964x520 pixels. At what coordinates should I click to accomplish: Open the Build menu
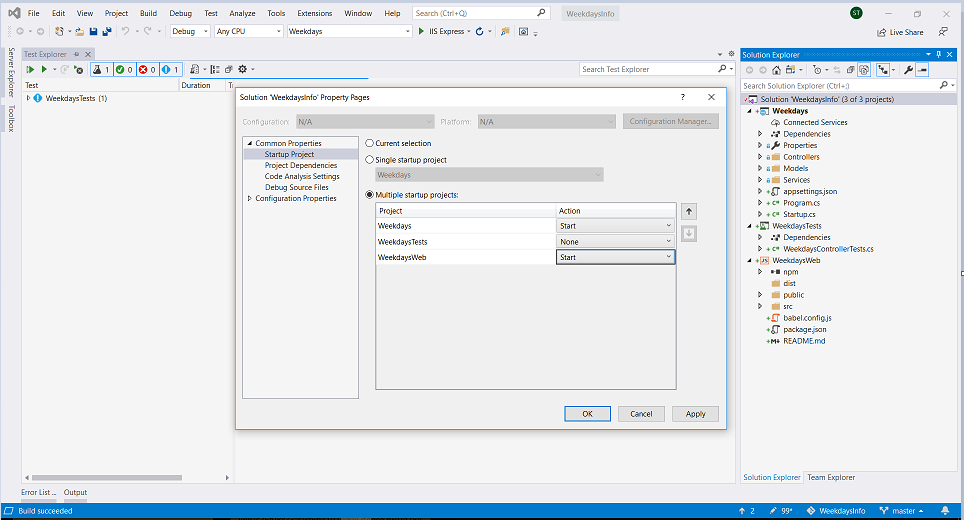(x=148, y=13)
